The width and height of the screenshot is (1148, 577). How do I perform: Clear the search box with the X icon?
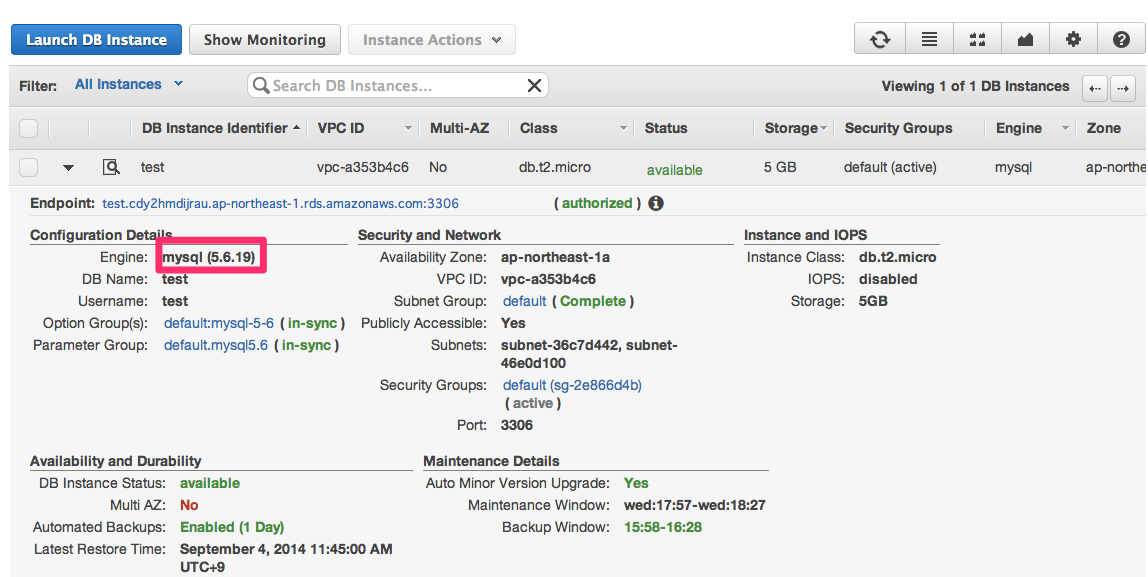click(533, 85)
